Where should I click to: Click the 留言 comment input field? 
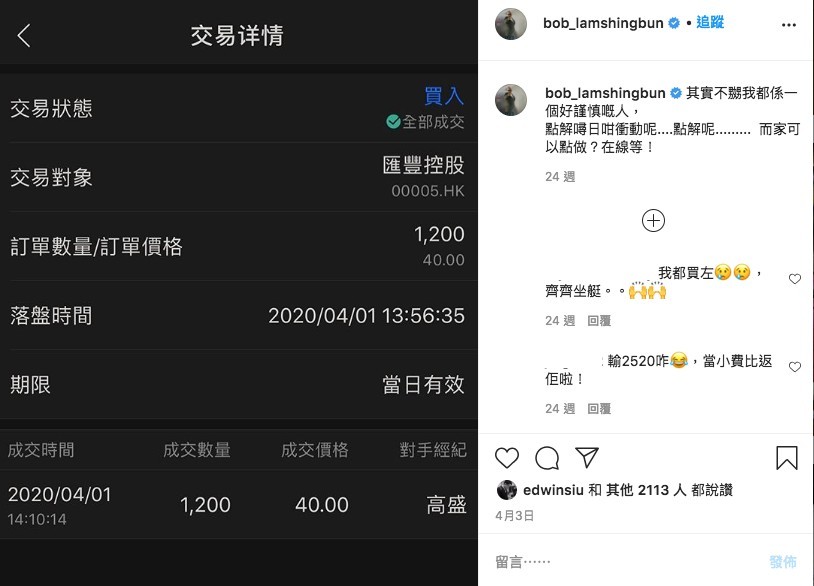623,562
